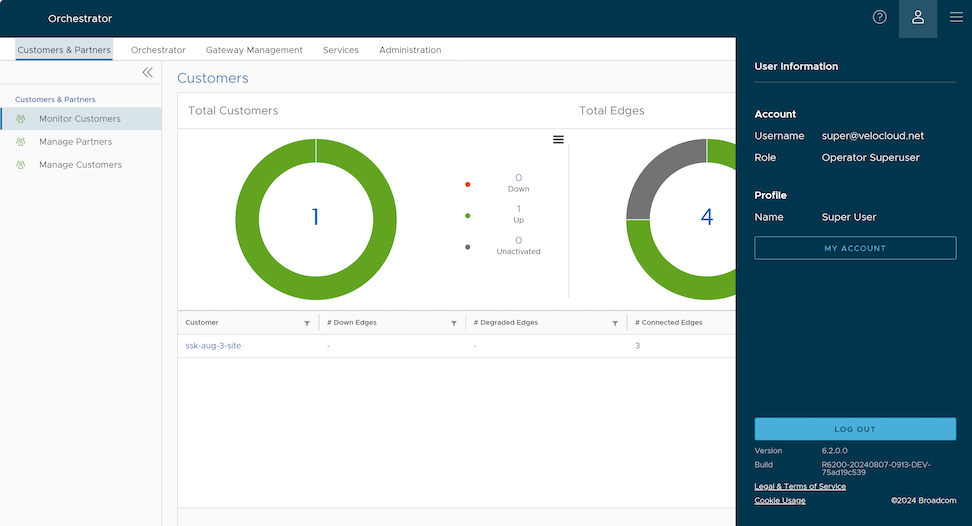This screenshot has width=972, height=526.
Task: Open Total Customers chart options menu
Action: coord(558,139)
